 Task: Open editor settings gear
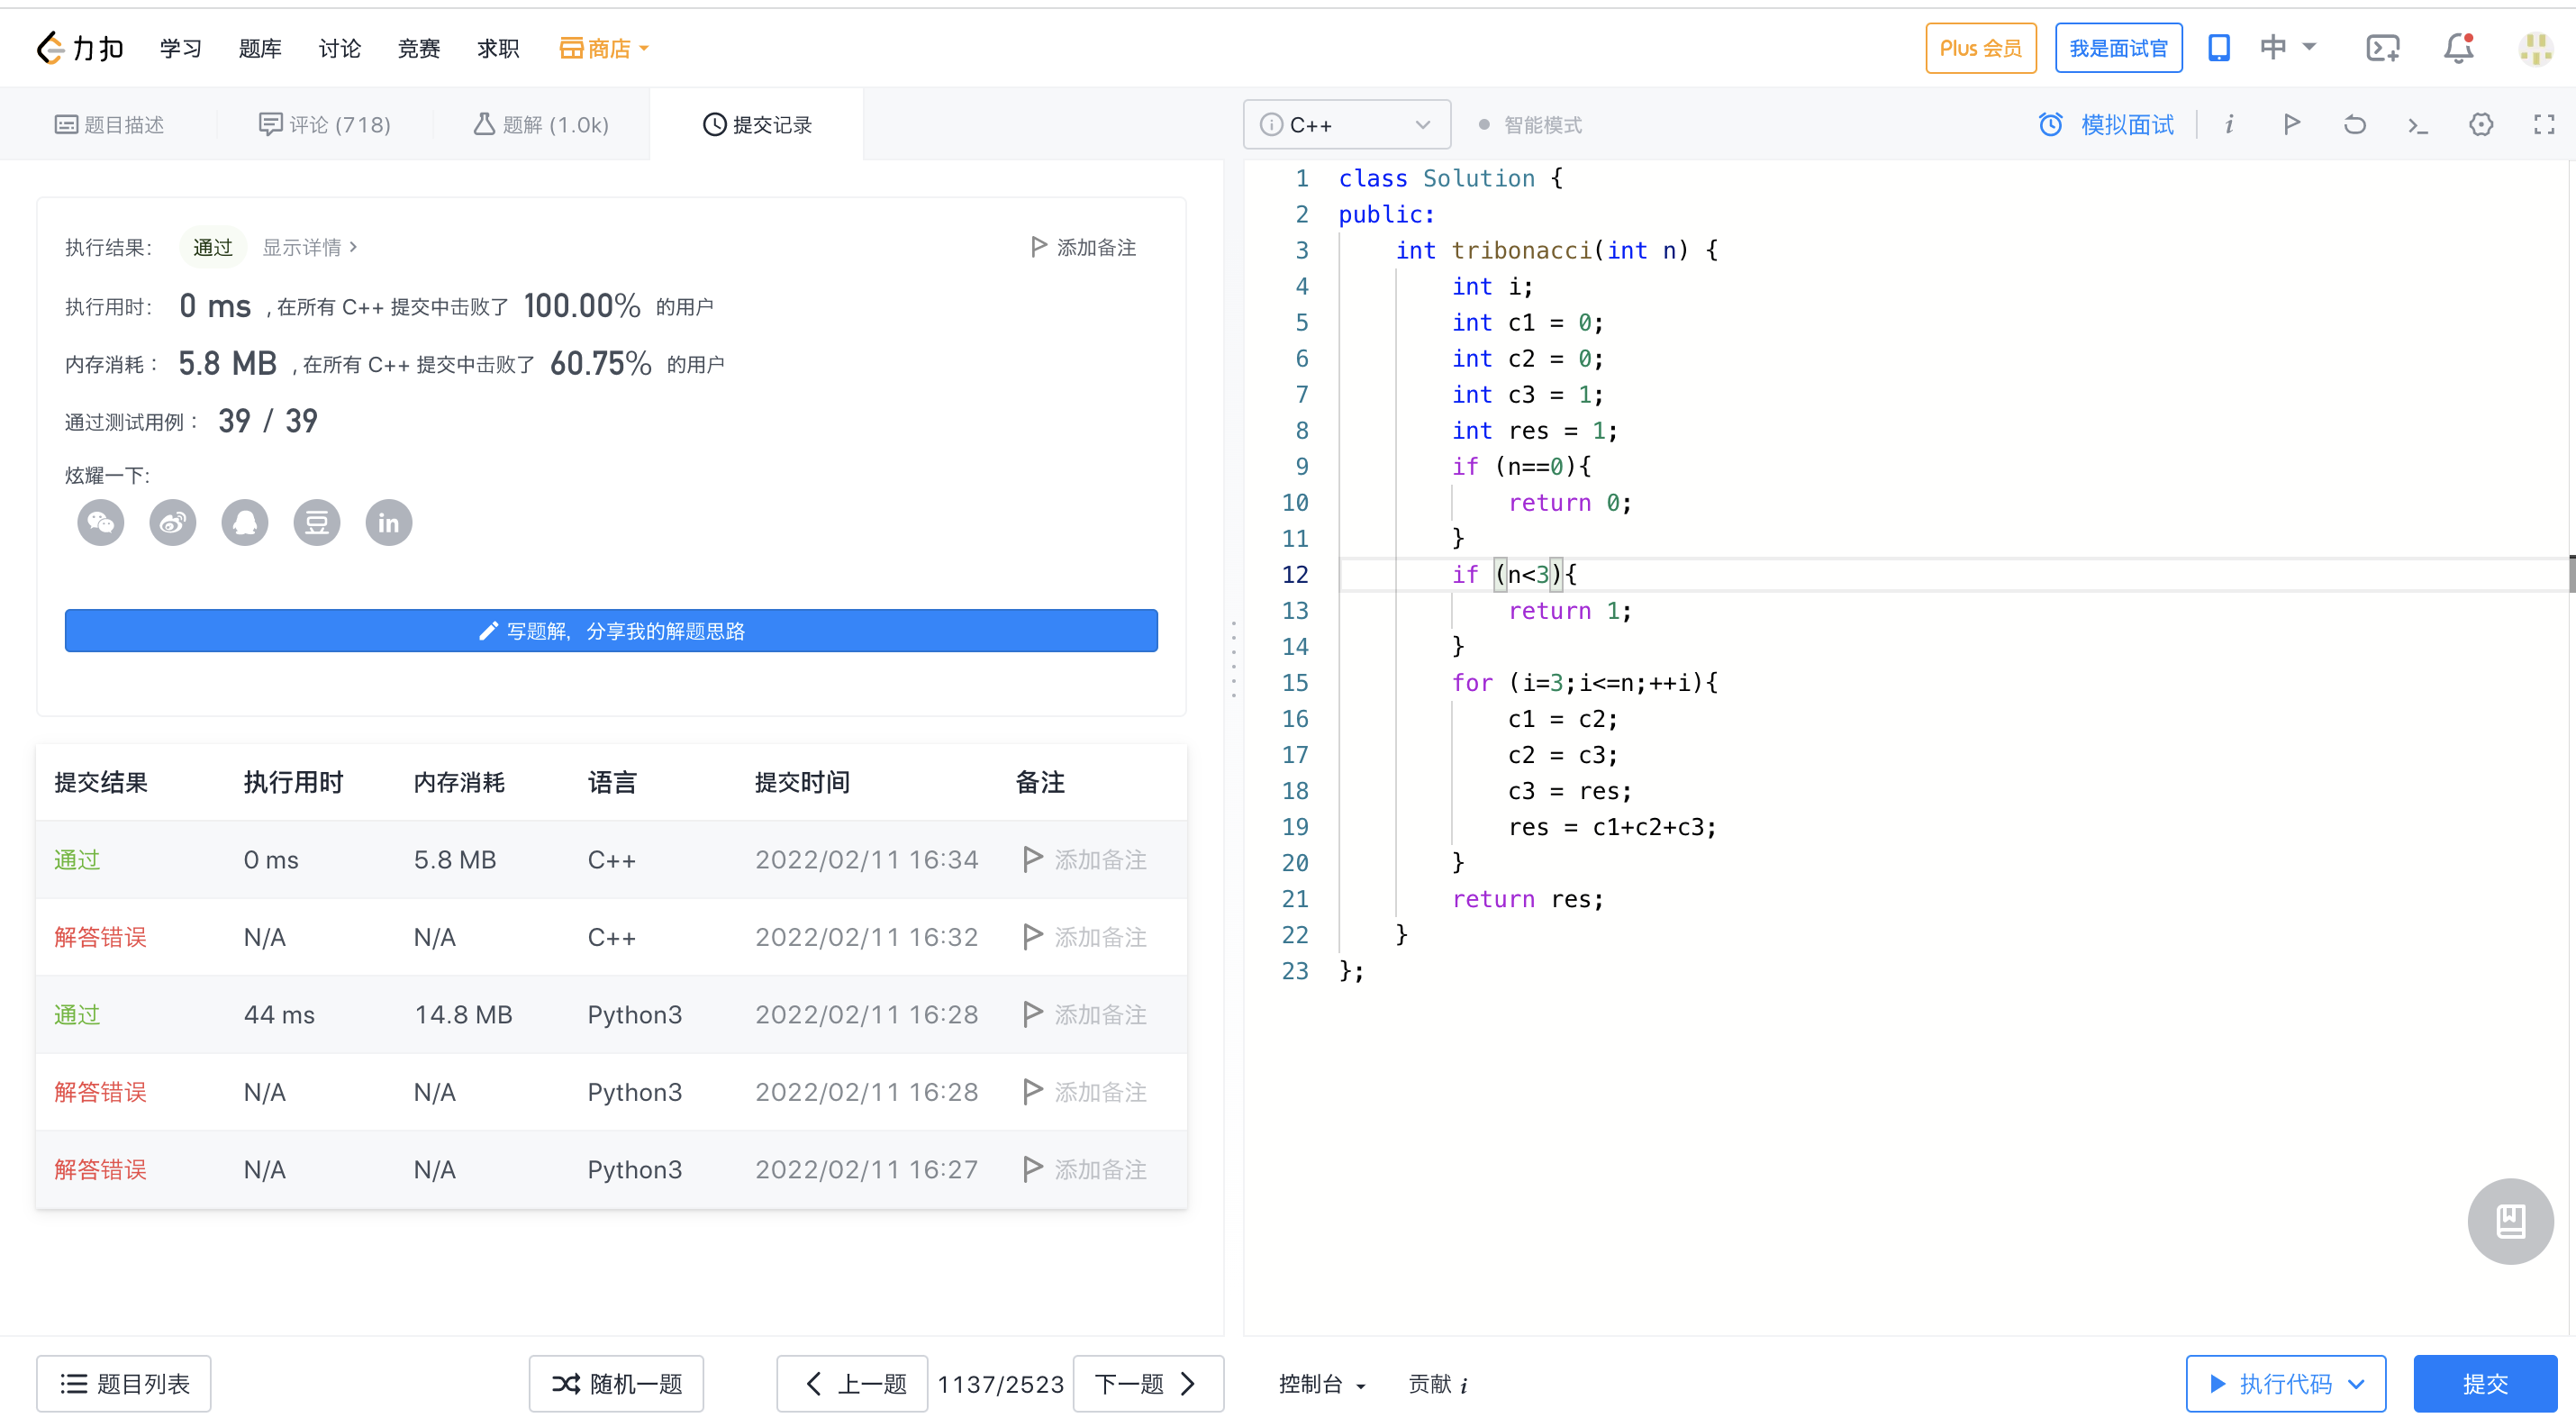(2481, 124)
